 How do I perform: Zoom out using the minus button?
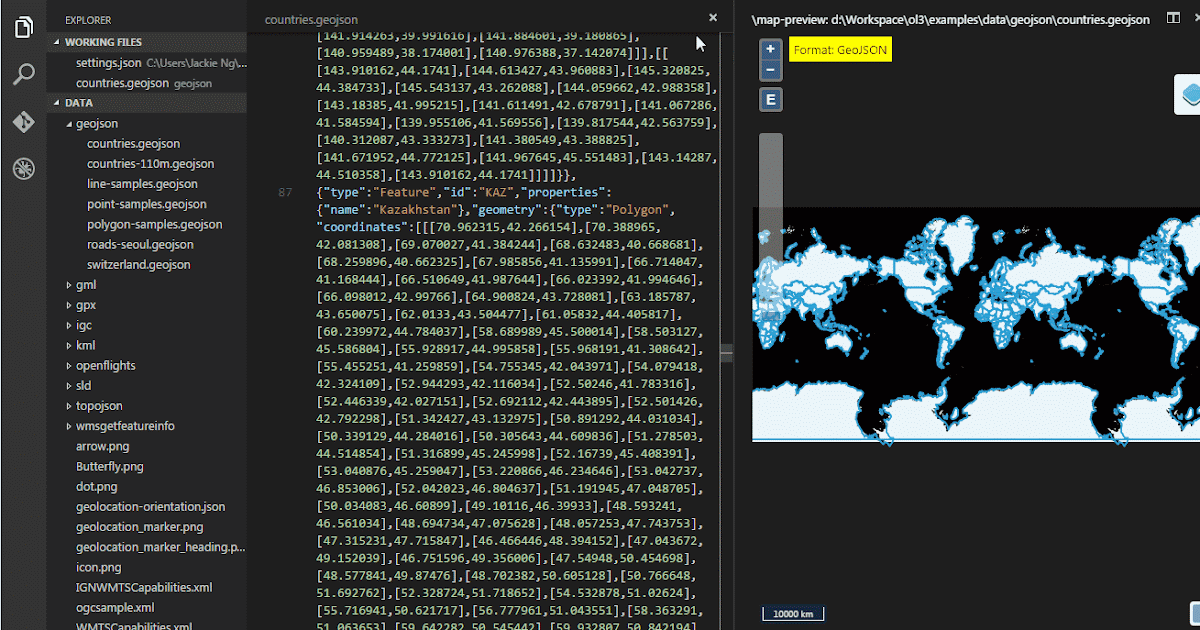coord(769,69)
